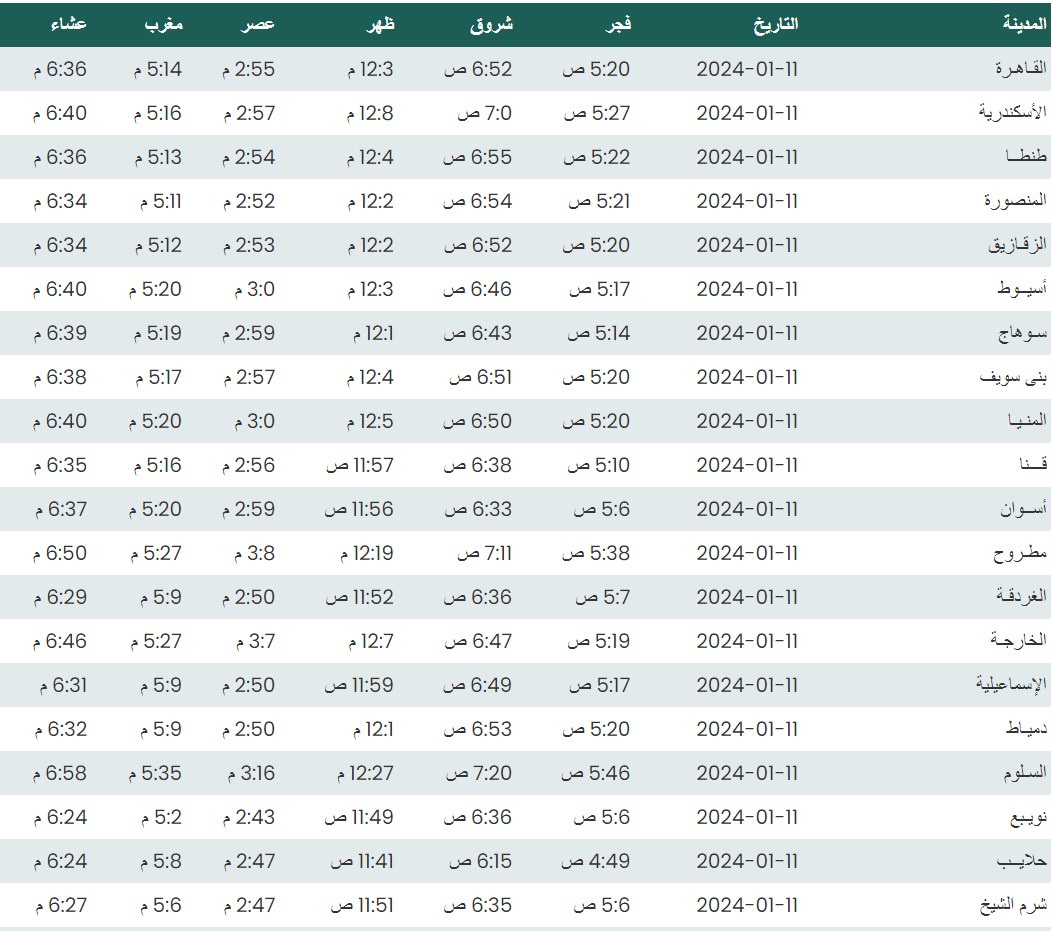This screenshot has height=931, width=1053.
Task: Select the 6:58 م Isha time for السلوم
Action: point(60,773)
